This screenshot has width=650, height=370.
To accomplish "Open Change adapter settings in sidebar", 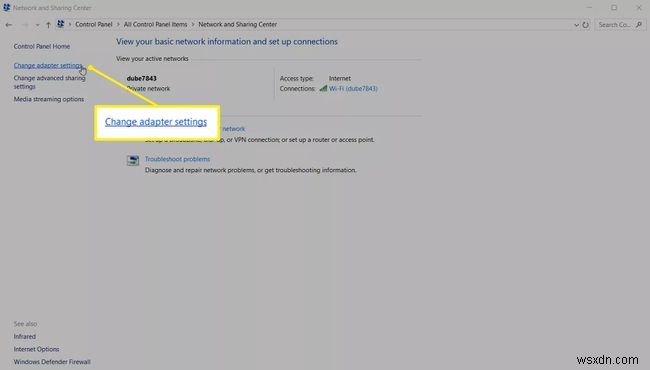I will pyautogui.click(x=48, y=65).
